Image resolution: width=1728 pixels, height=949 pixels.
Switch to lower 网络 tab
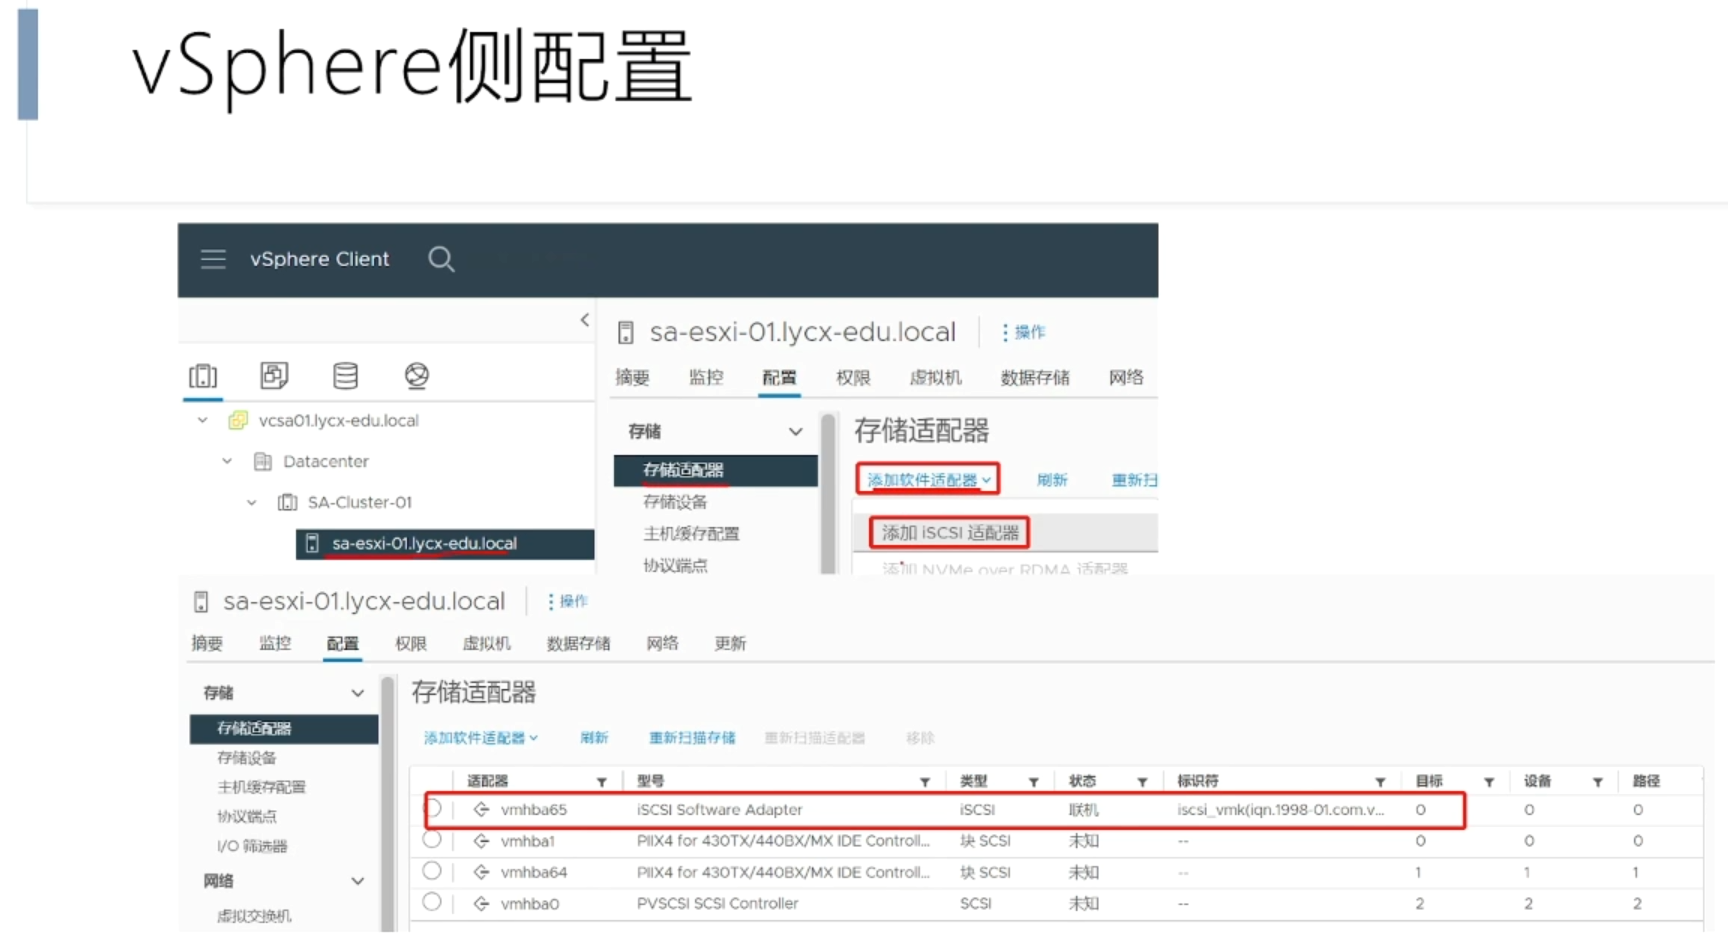(662, 643)
